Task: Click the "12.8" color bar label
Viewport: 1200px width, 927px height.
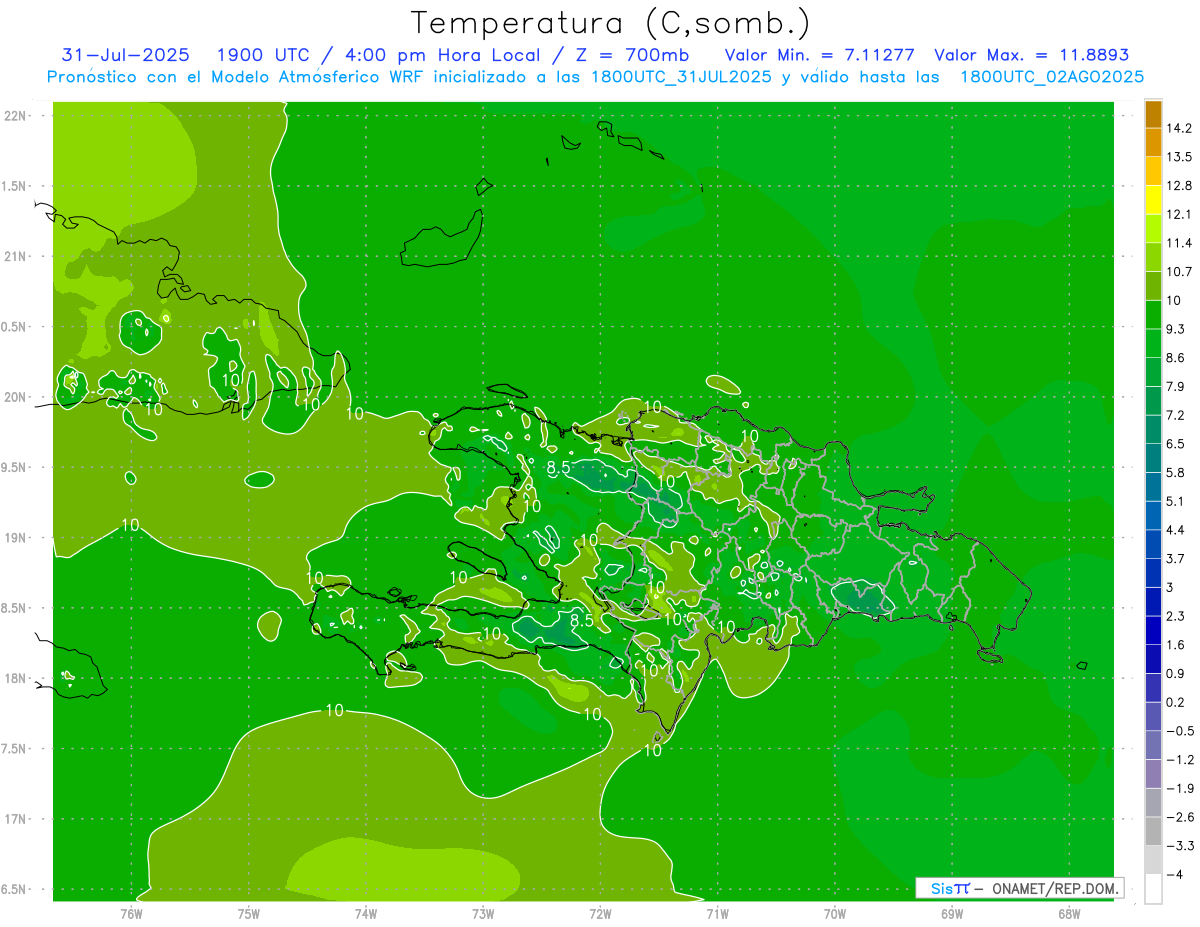Action: click(x=1180, y=185)
